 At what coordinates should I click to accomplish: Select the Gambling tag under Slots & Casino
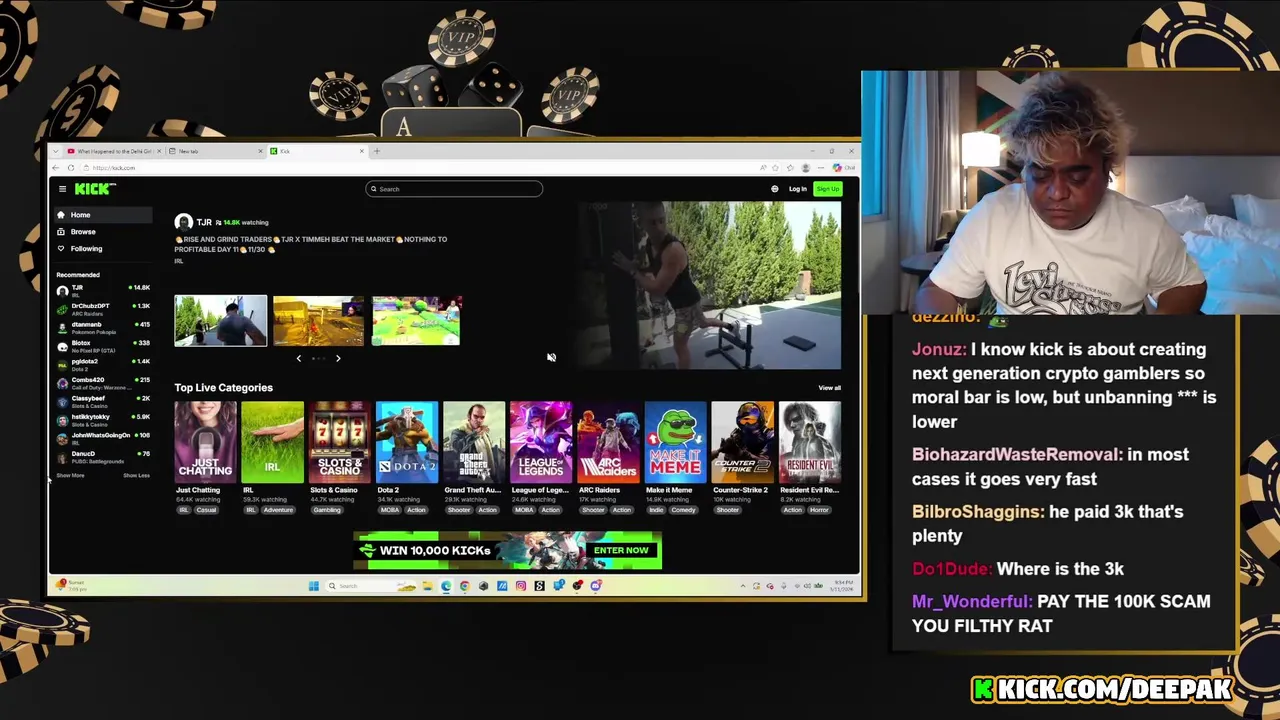click(x=327, y=510)
